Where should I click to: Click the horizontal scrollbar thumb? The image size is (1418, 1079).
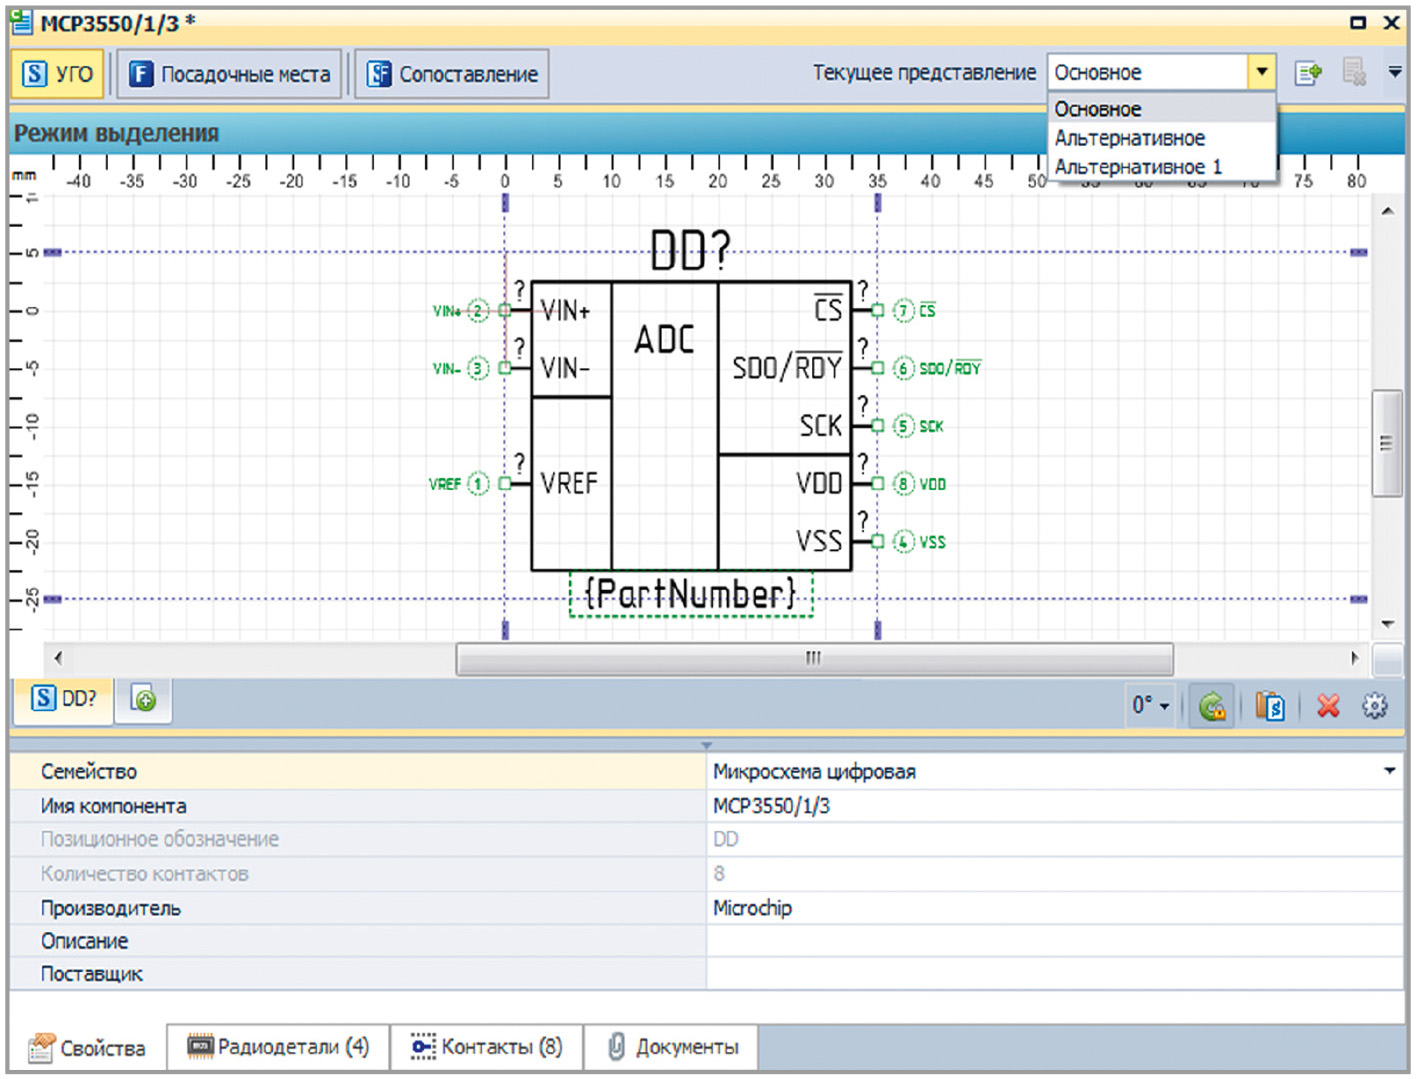pos(814,658)
